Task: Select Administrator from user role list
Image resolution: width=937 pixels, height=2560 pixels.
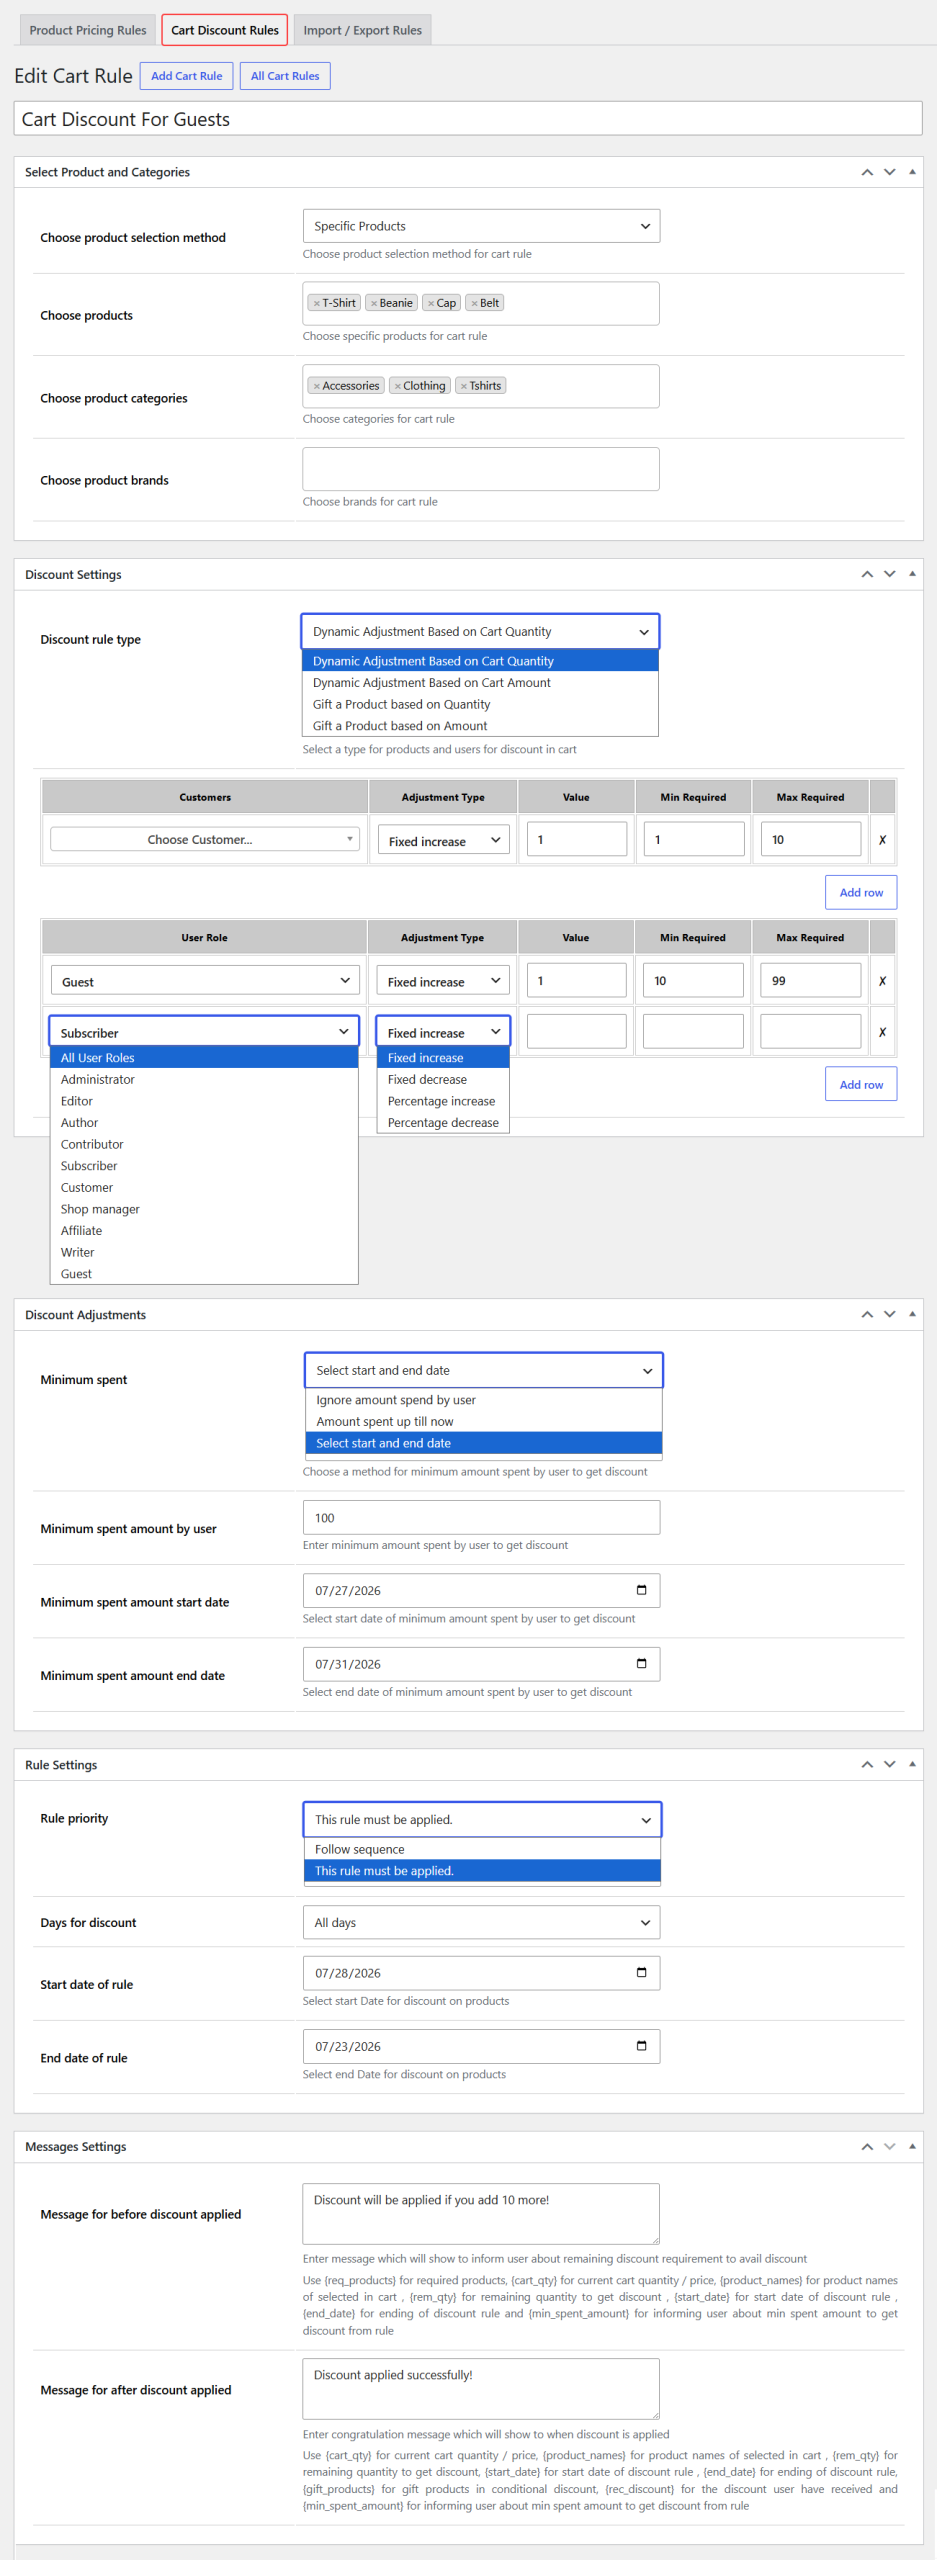Action: pos(204,1080)
